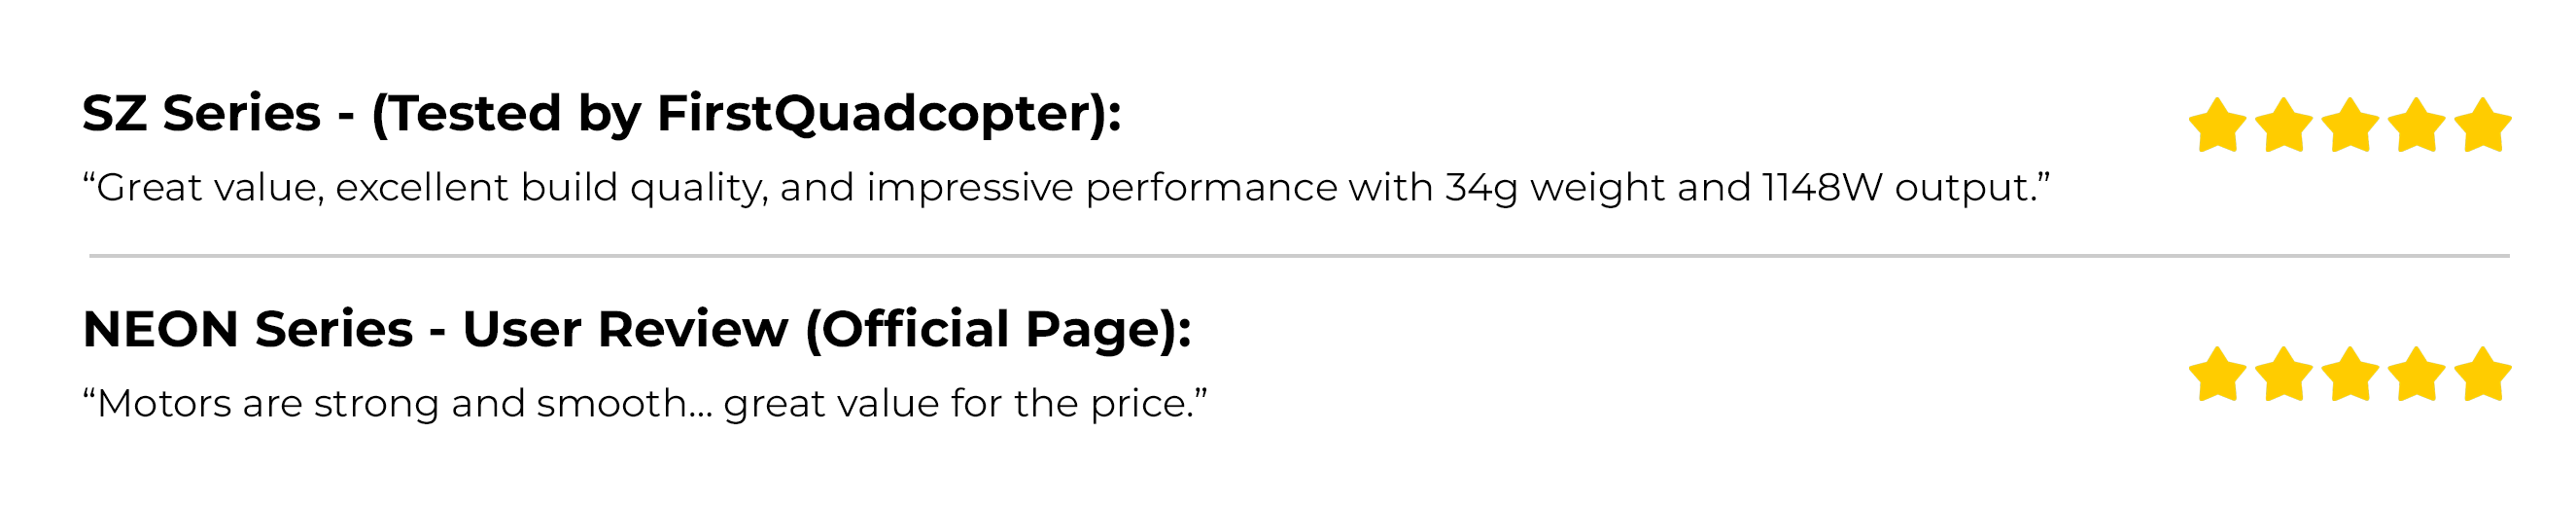2576x505 pixels.
Task: Click 'Motors are strong and smooth' text
Action: [x=391, y=404]
